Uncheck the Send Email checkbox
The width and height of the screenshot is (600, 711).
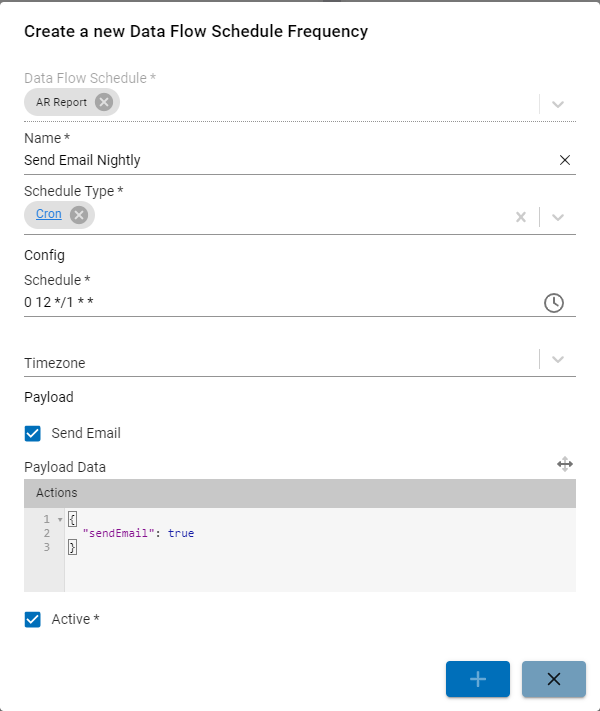pyautogui.click(x=33, y=433)
